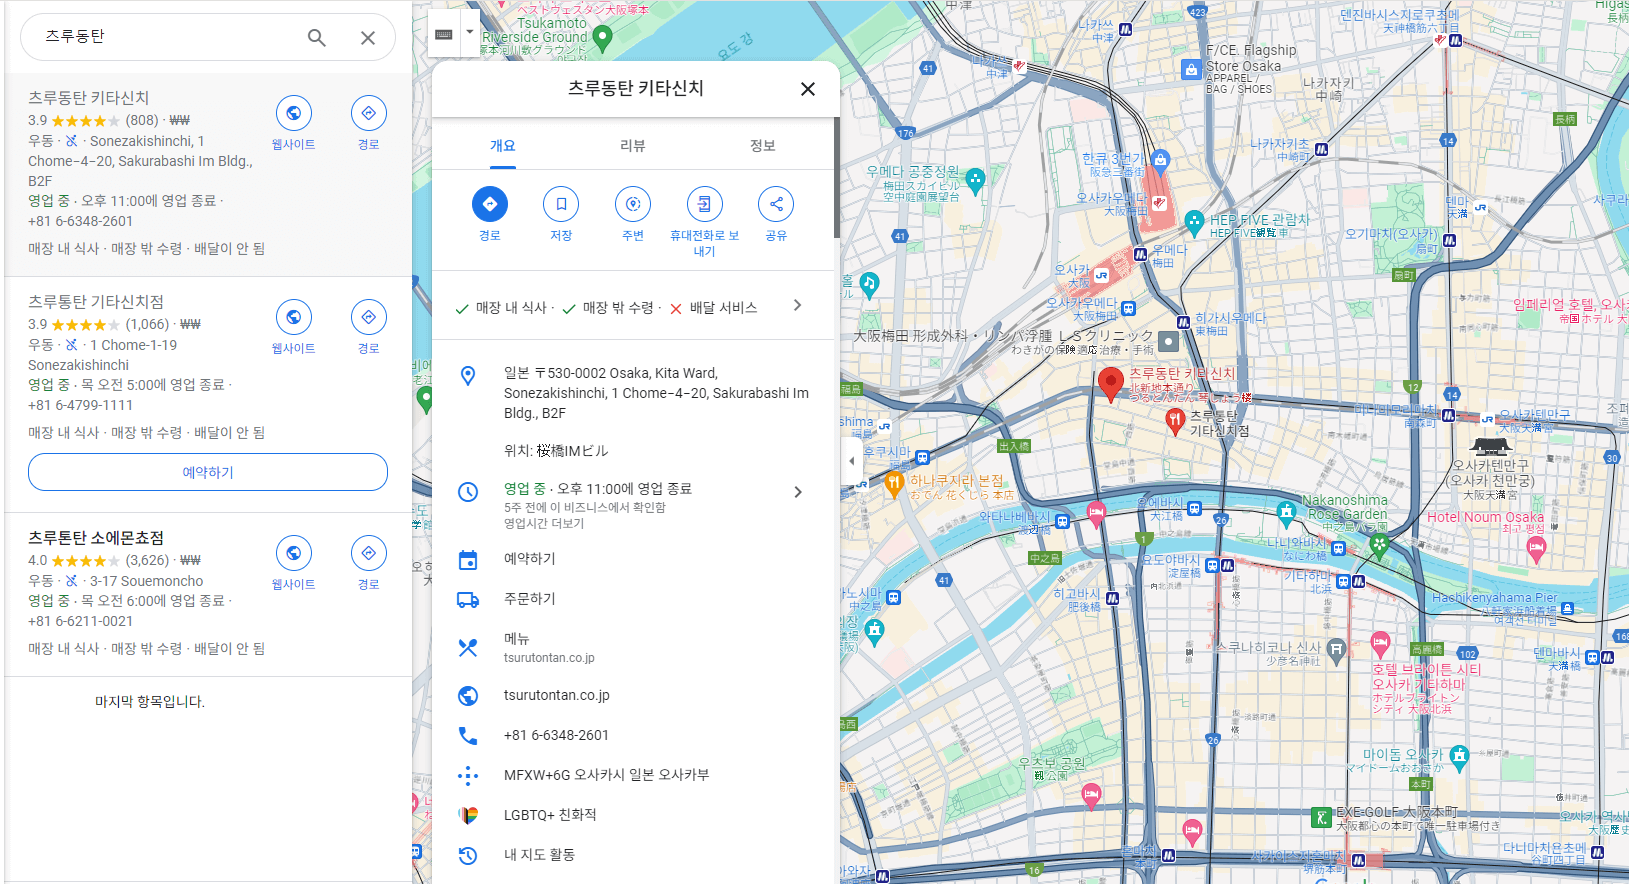Image resolution: width=1629 pixels, height=884 pixels.
Task: Click 영업시간 더보기 link
Action: pos(544,524)
